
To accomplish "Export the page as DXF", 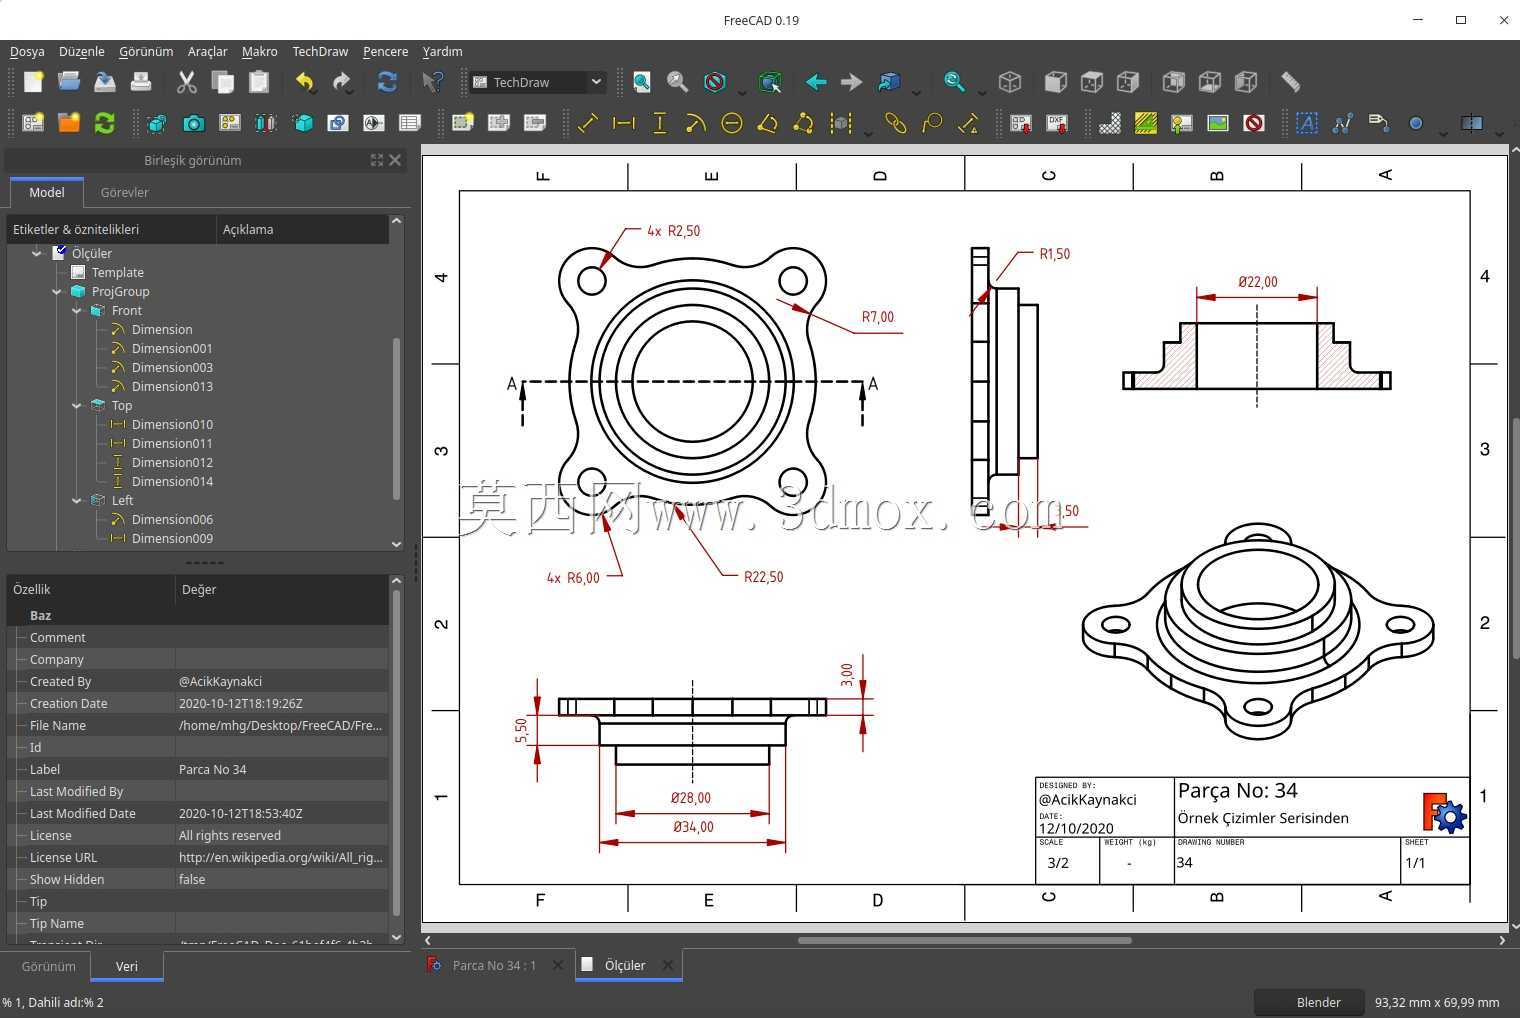I will tap(1057, 123).
